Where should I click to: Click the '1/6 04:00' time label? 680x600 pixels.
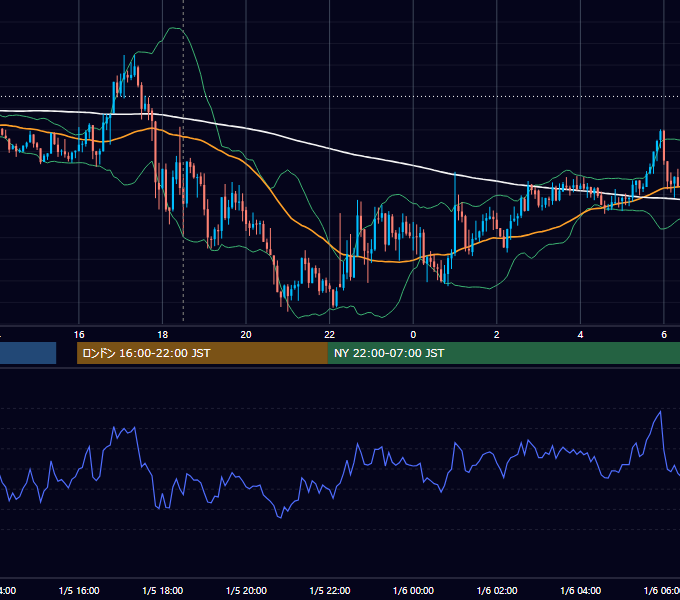(x=581, y=590)
